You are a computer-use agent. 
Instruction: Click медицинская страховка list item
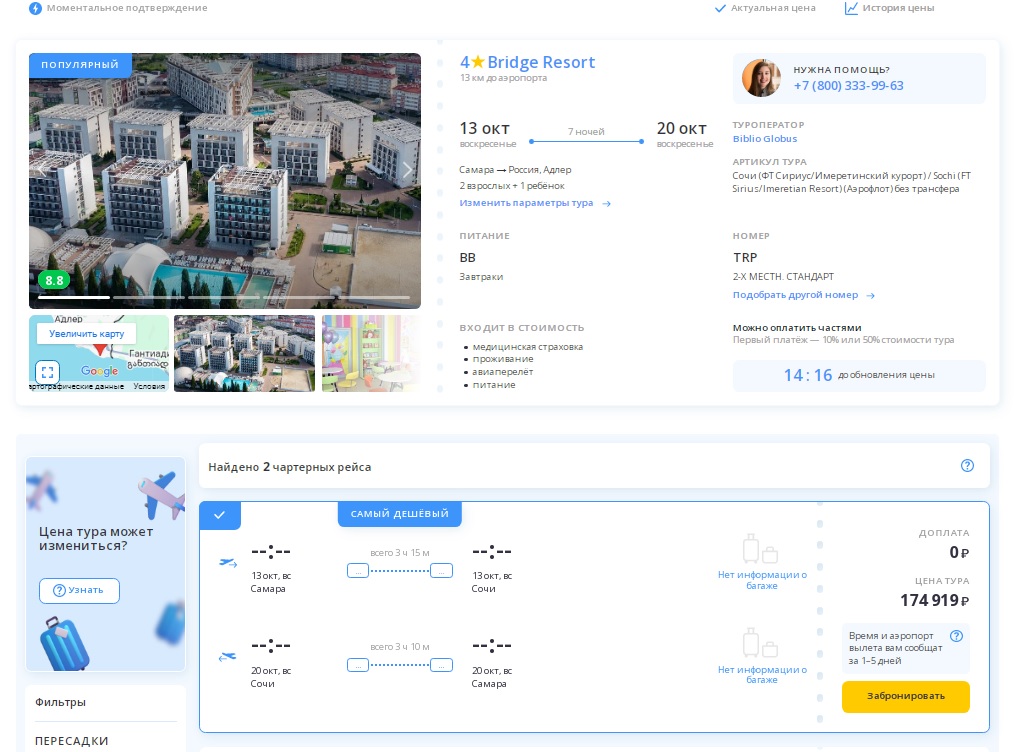[527, 347]
